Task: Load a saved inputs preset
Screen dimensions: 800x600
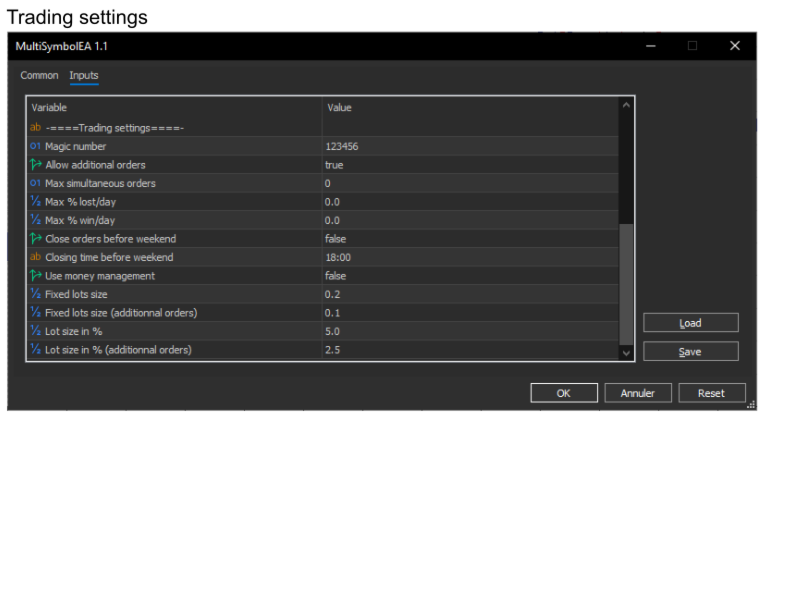Action: (690, 323)
